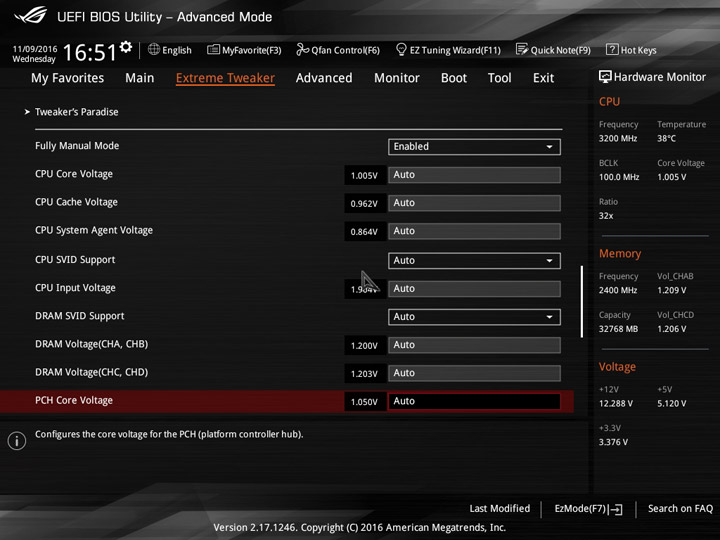Screen dimensions: 720x540
Task: Click 3.376 V voltage value
Action: pyautogui.click(x=613, y=442)
